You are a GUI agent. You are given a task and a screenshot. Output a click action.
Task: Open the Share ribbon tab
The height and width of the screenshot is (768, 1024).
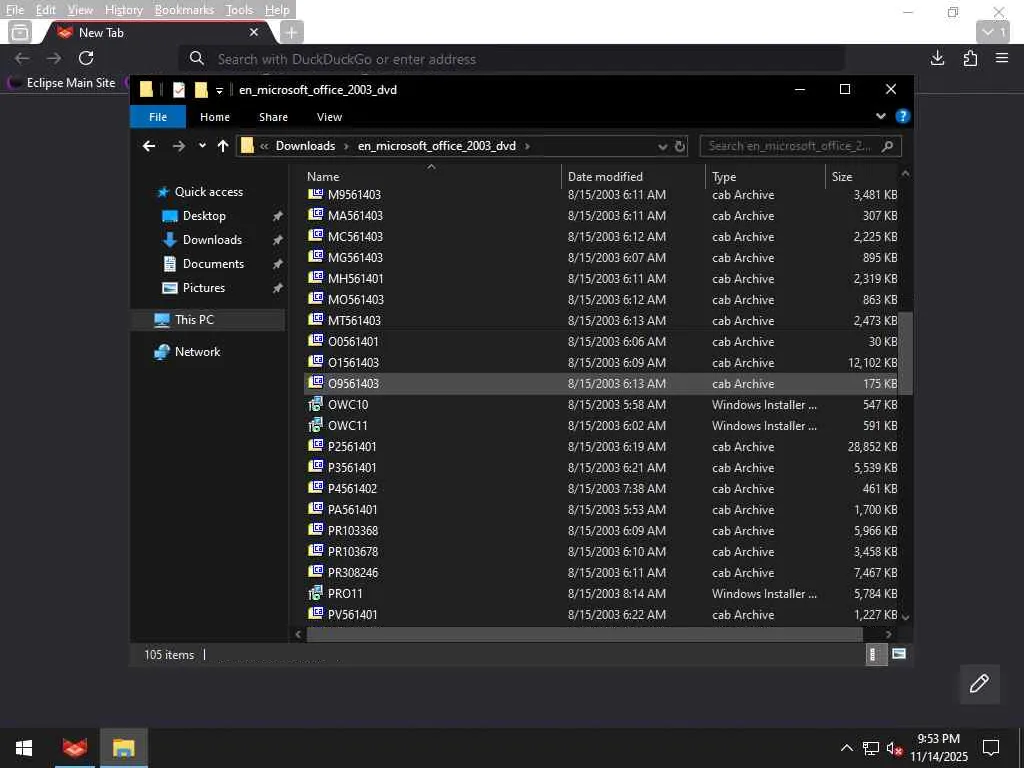(x=273, y=117)
